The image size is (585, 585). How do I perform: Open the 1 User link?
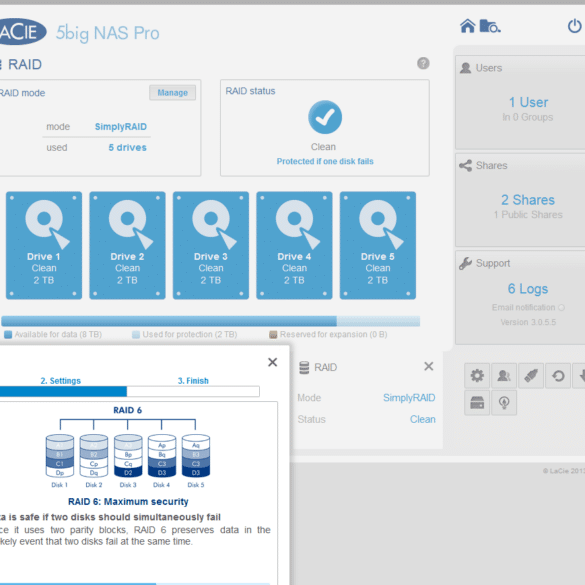528,102
